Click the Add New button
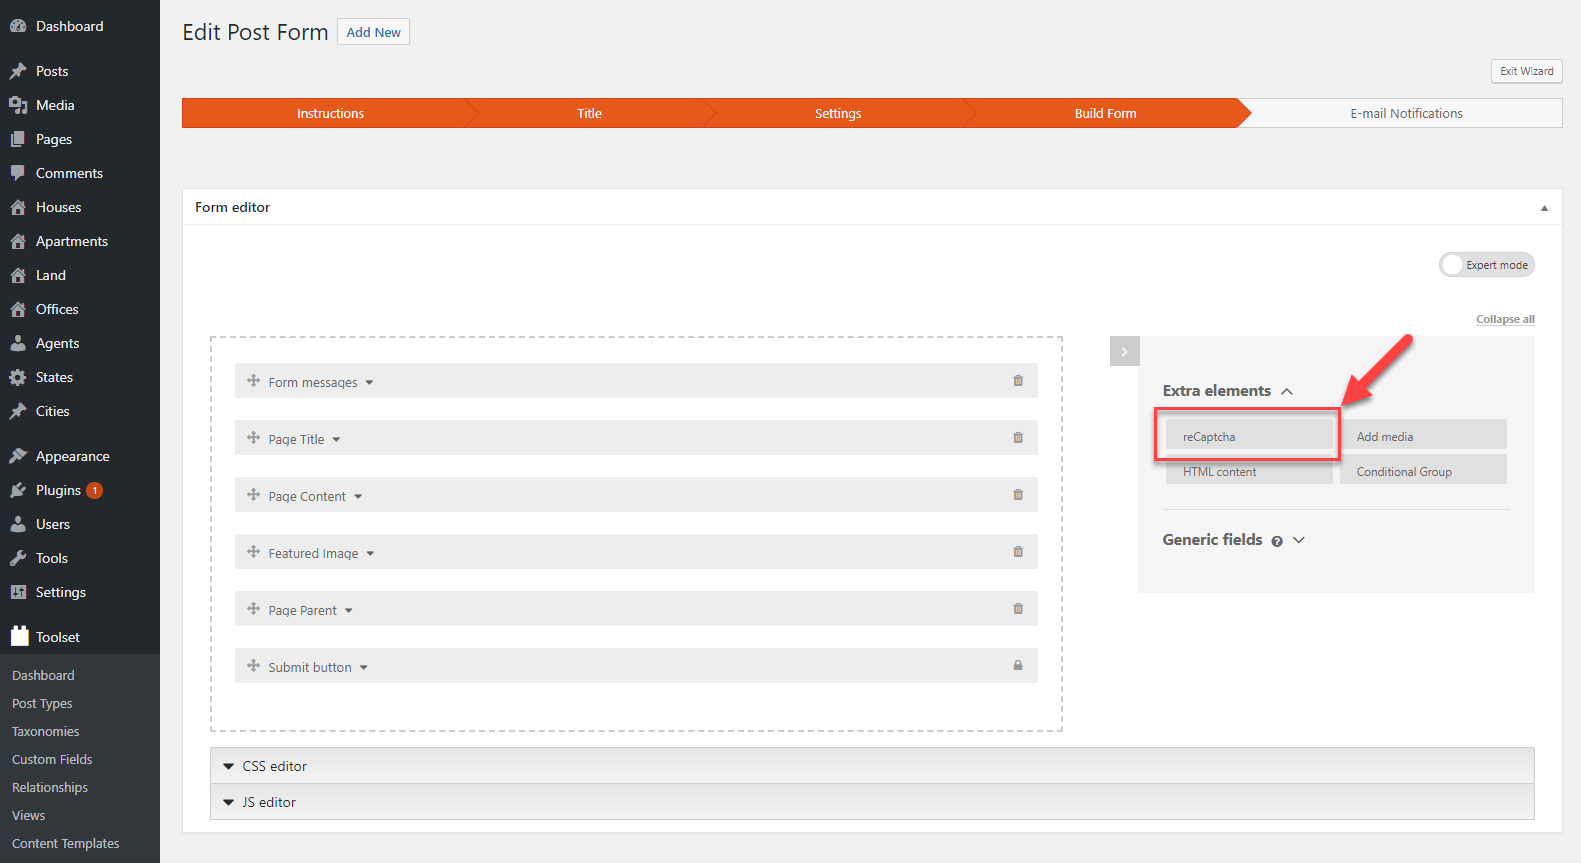1581x863 pixels. tap(373, 32)
